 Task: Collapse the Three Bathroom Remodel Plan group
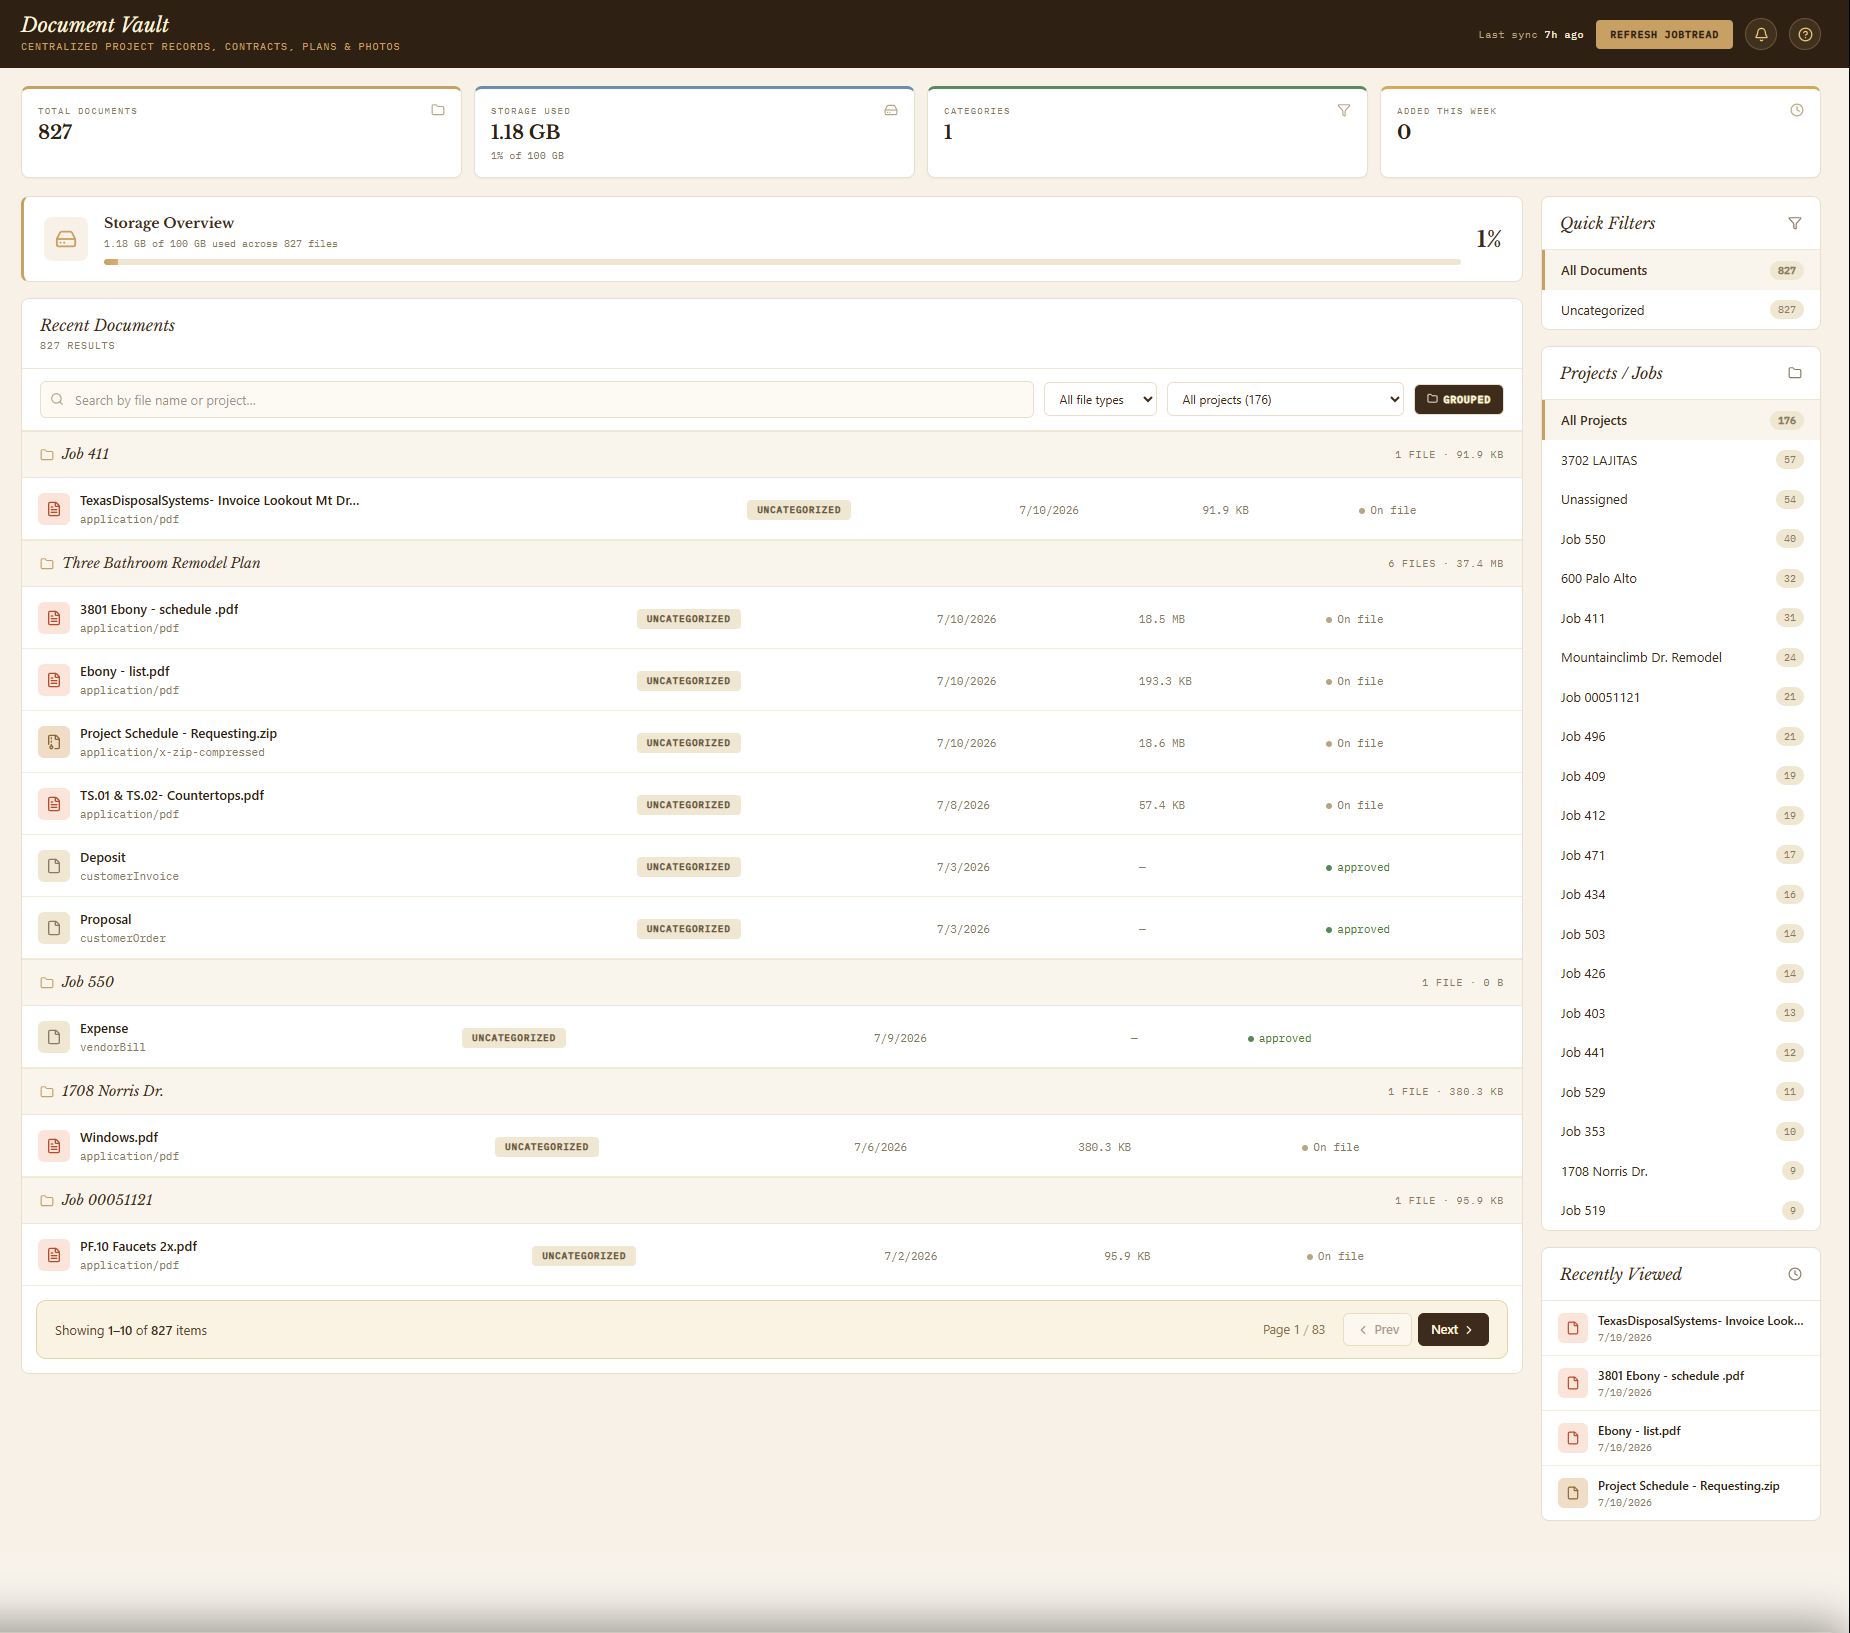point(772,563)
